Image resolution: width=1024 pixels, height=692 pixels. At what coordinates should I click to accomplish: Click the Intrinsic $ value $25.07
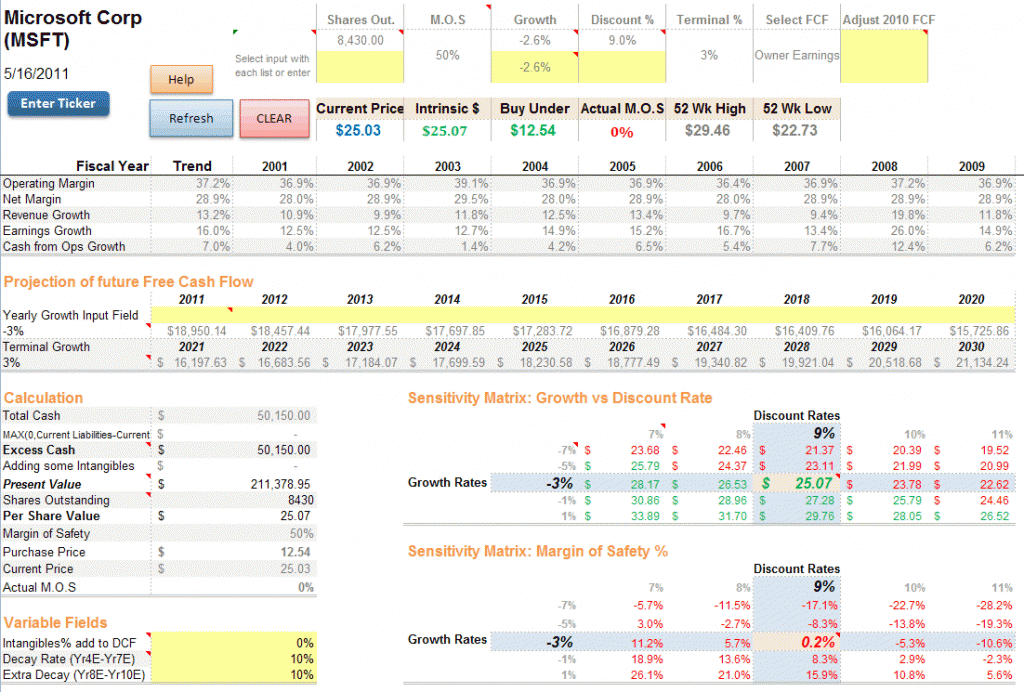click(x=444, y=131)
